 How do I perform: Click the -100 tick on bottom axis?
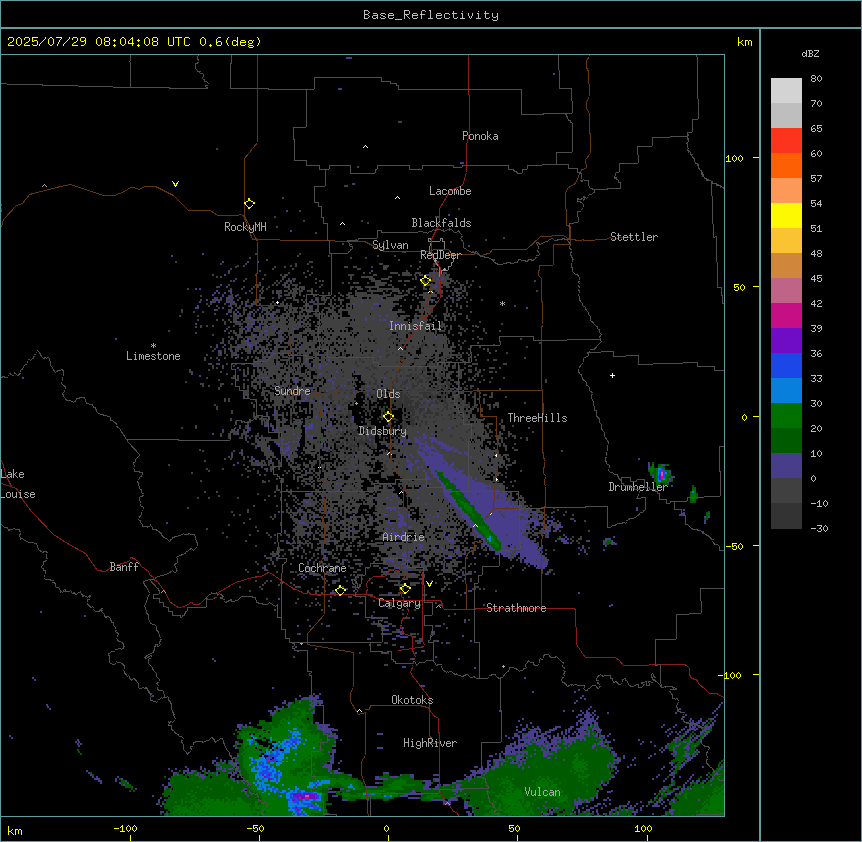coord(125,828)
